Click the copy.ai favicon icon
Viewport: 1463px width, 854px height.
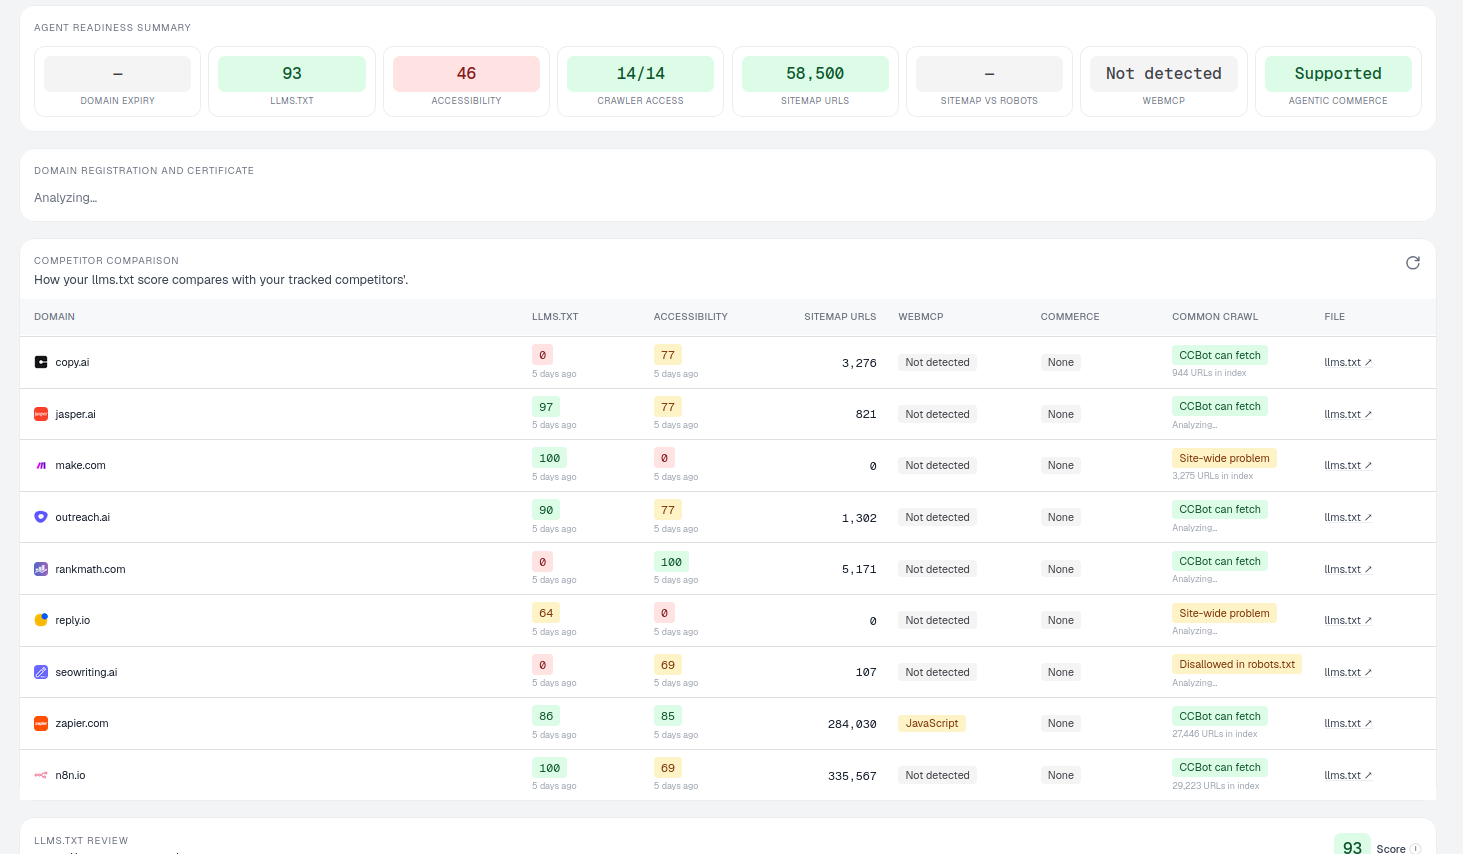pos(41,362)
